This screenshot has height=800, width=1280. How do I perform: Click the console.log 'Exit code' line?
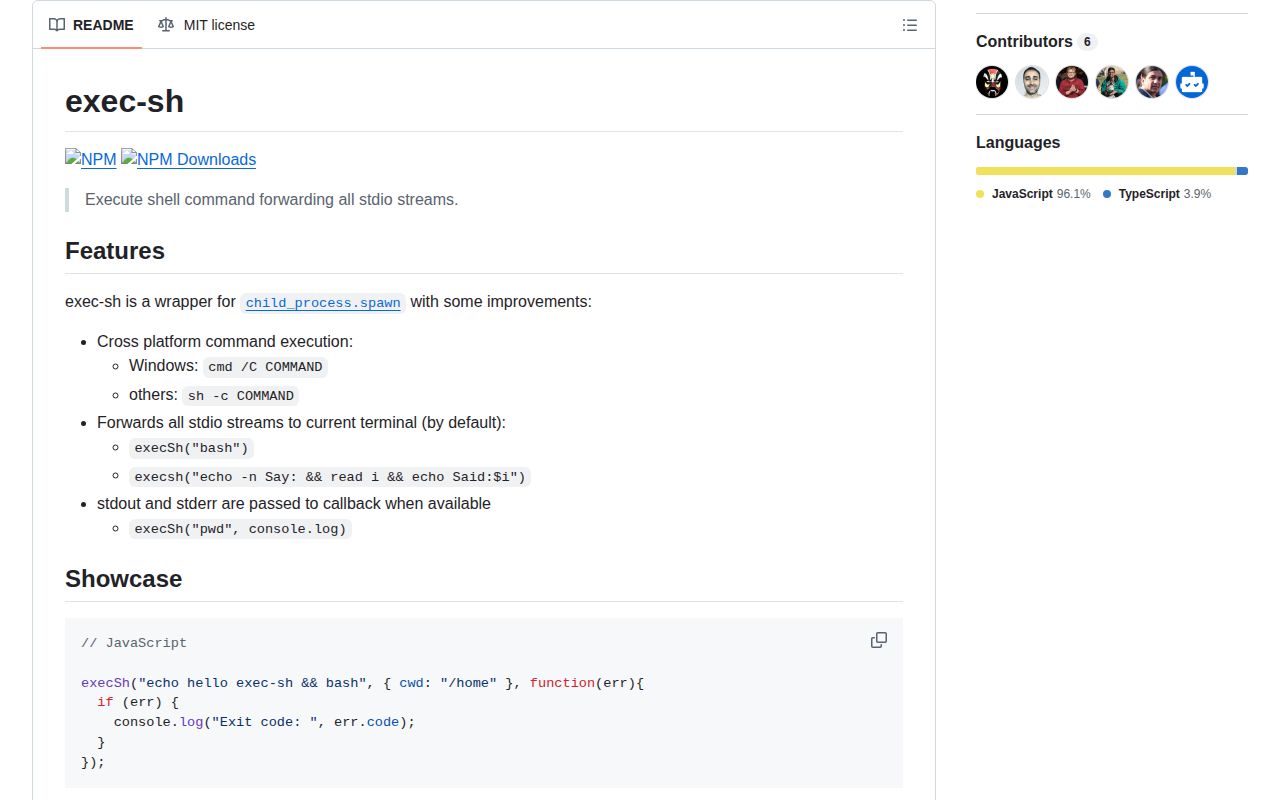pos(264,721)
